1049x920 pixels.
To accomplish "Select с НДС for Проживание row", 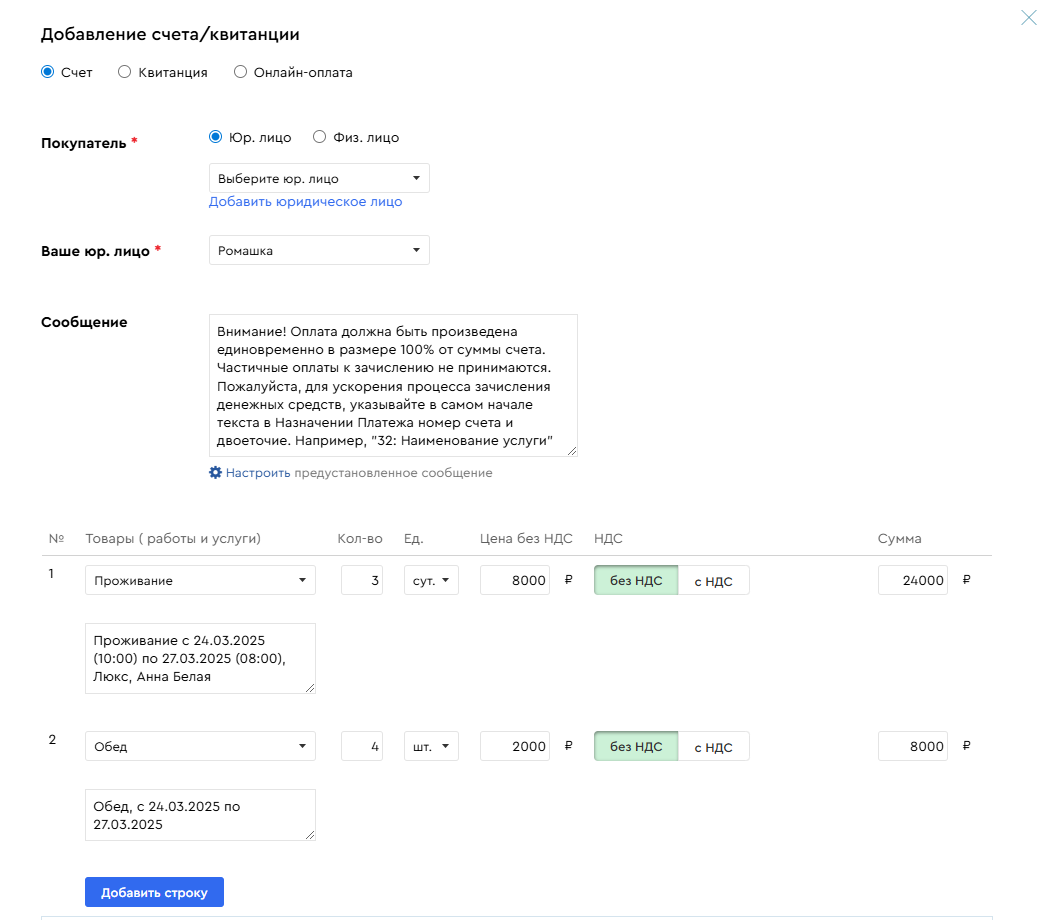I will (x=713, y=580).
